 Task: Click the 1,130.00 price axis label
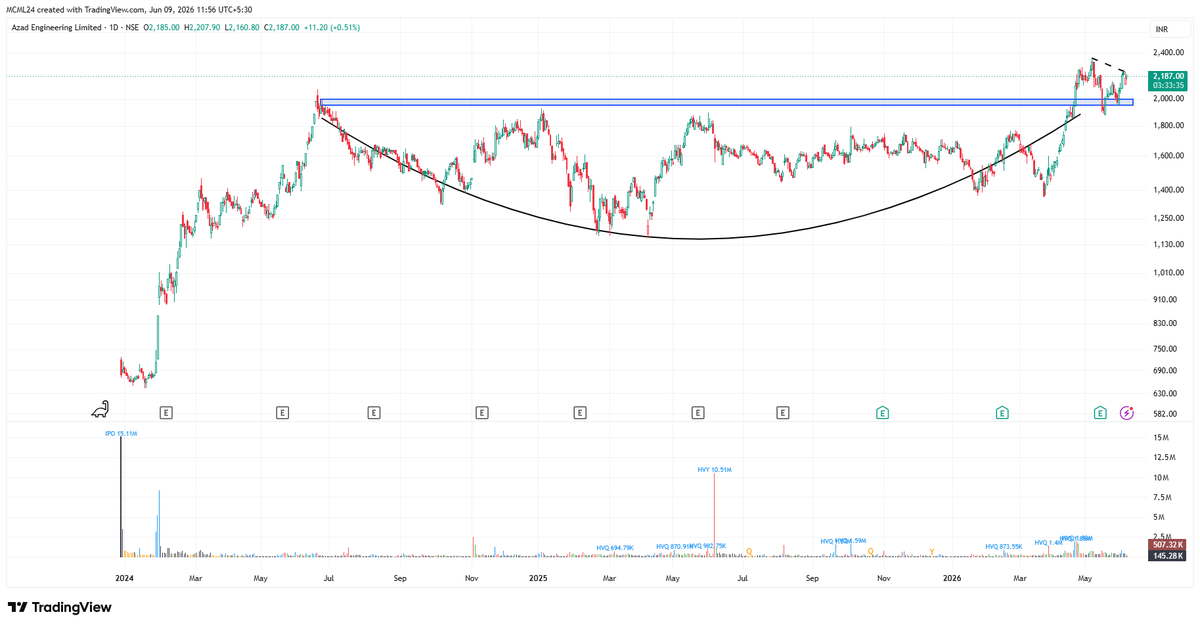click(x=1167, y=244)
